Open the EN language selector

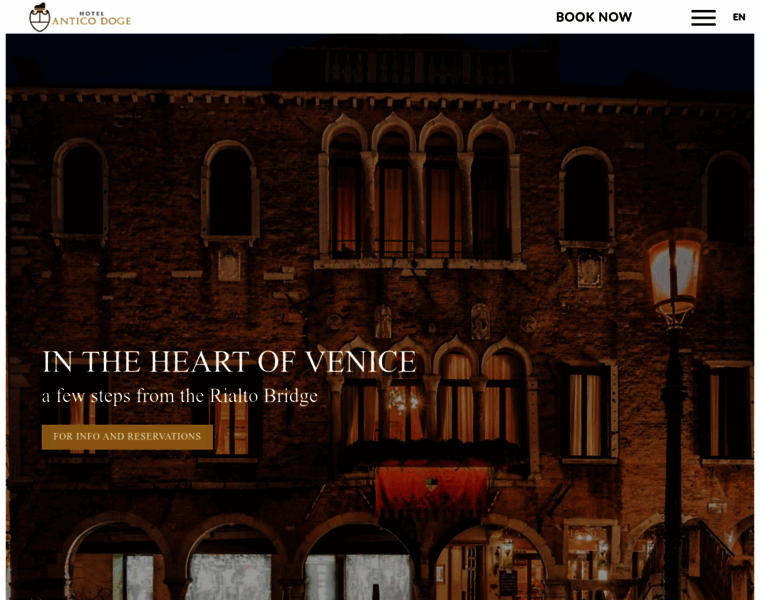(739, 17)
